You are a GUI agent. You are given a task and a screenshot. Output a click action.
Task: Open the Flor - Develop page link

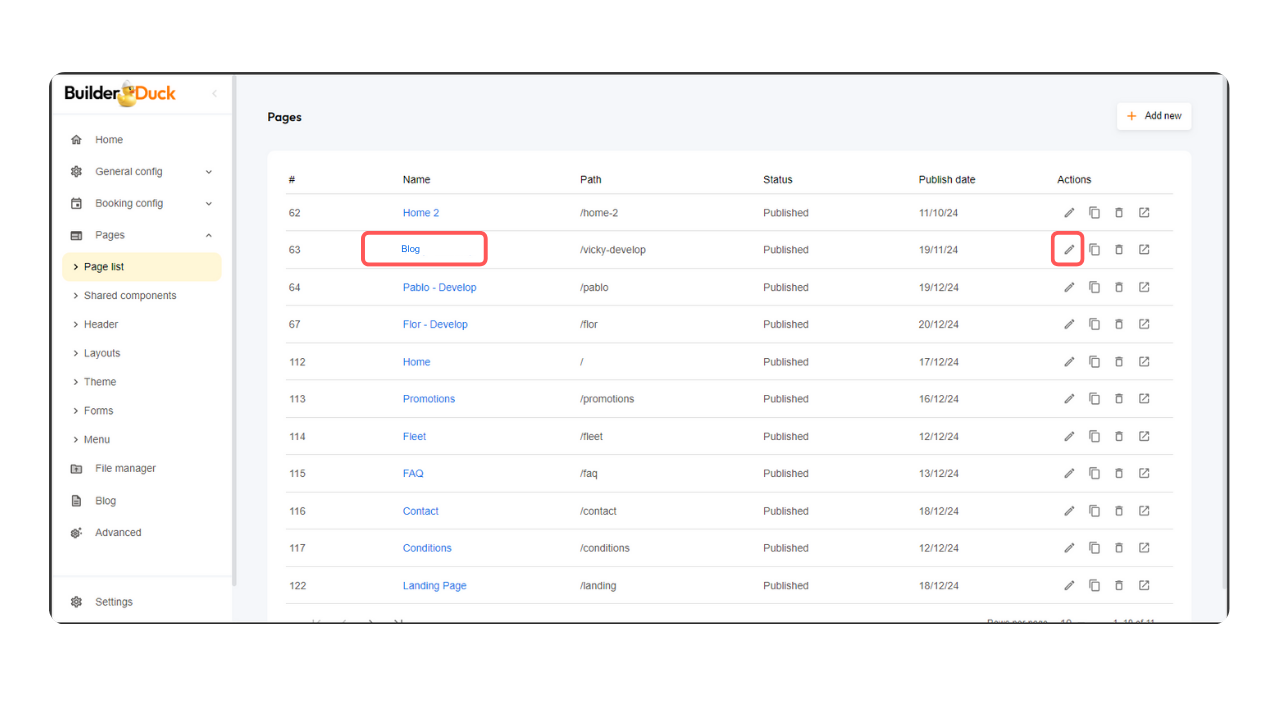click(435, 324)
